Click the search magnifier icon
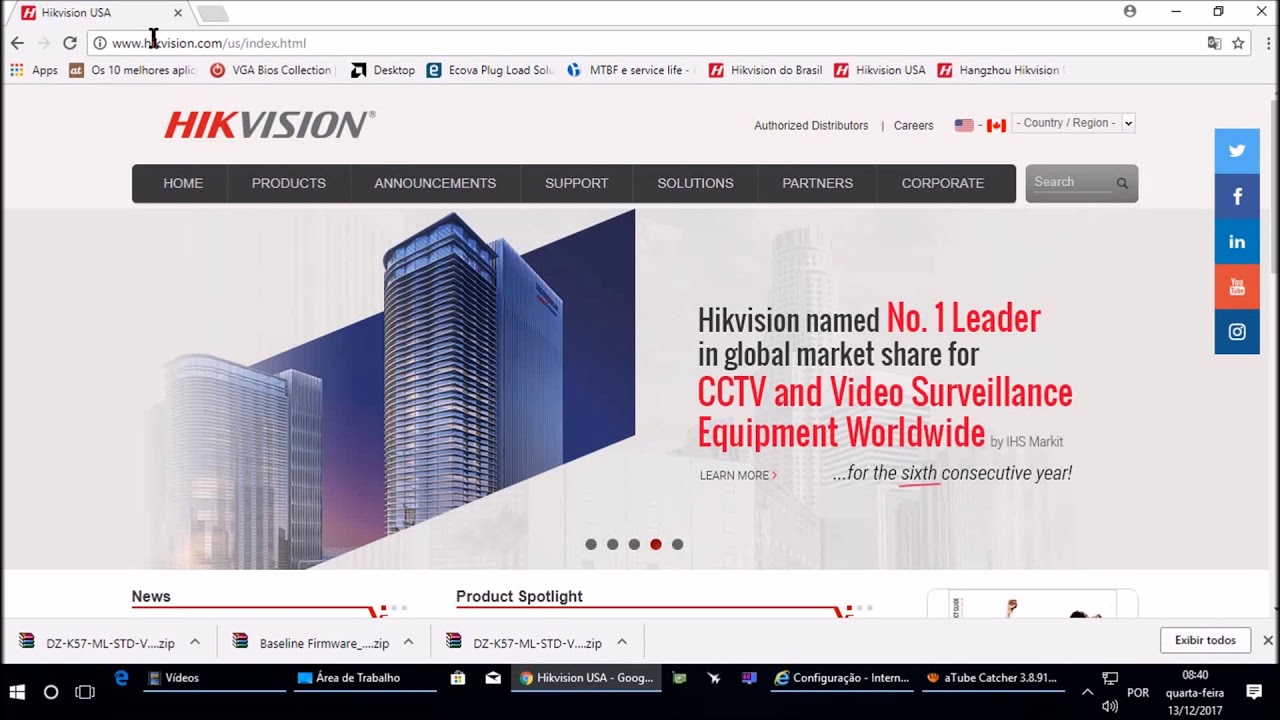Viewport: 1280px width, 720px height. coord(1122,183)
